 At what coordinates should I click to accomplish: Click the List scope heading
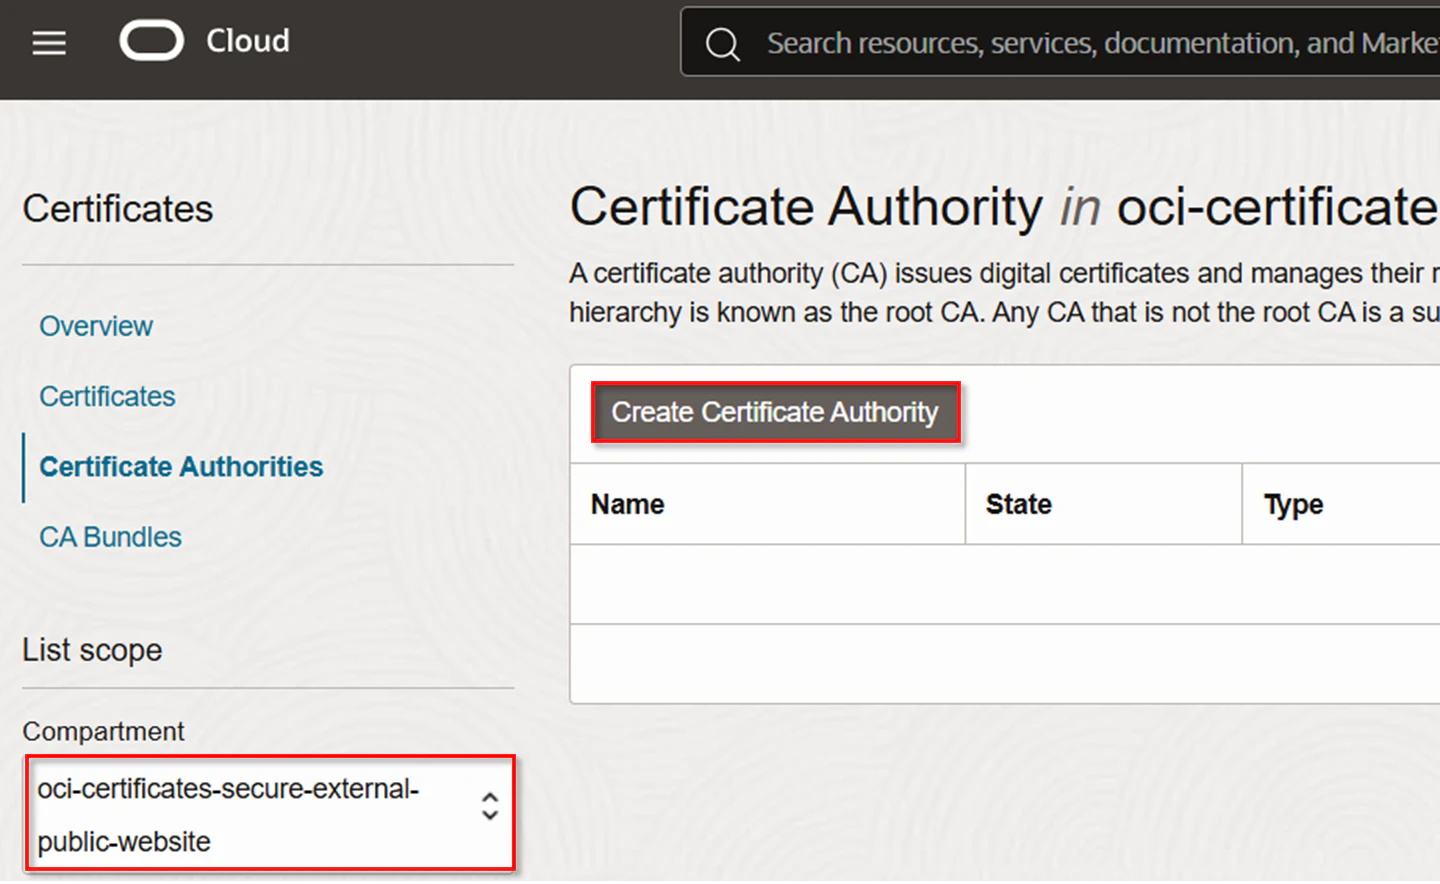click(x=92, y=650)
